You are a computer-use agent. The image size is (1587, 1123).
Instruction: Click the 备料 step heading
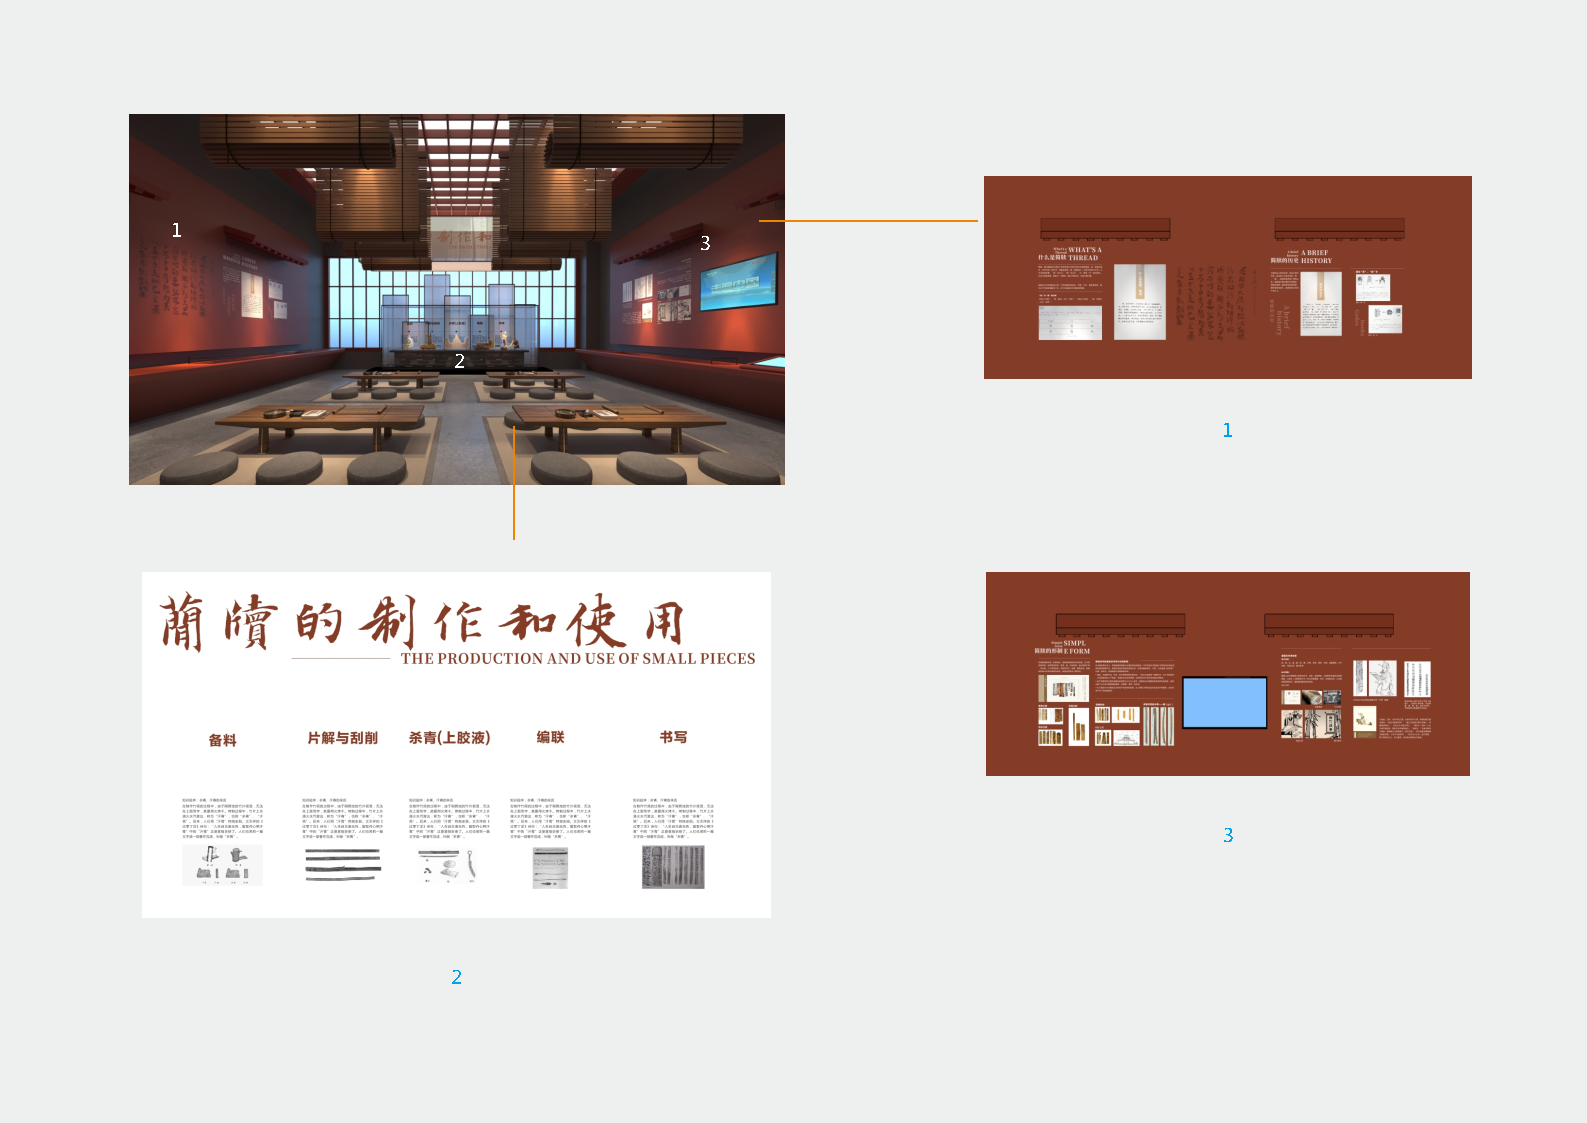click(222, 740)
